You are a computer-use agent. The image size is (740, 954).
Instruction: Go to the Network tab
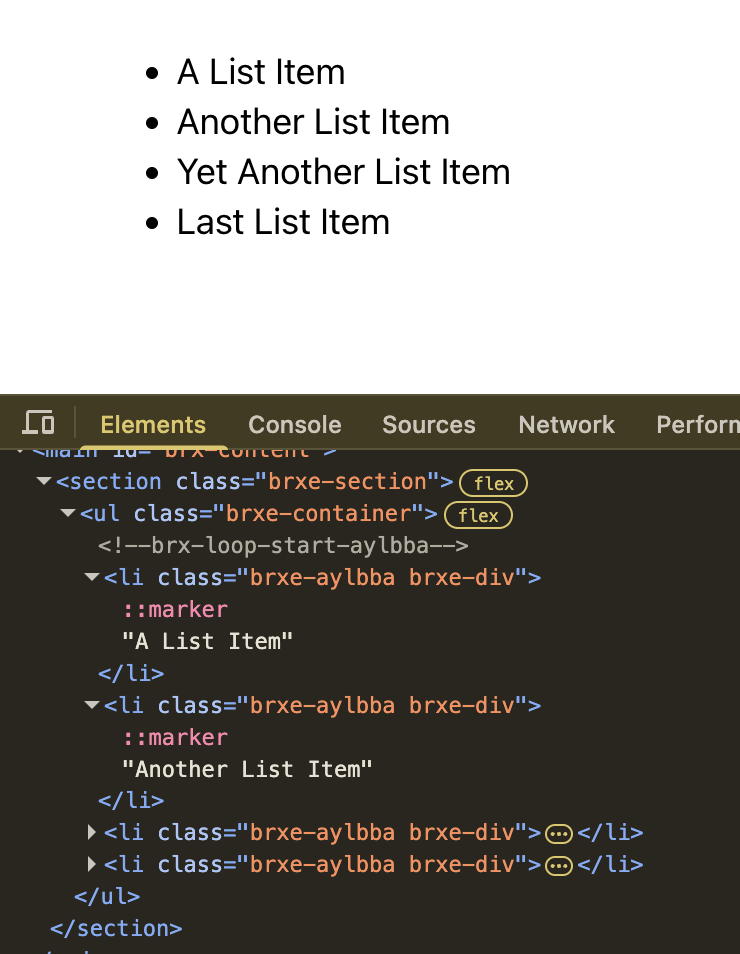click(566, 425)
